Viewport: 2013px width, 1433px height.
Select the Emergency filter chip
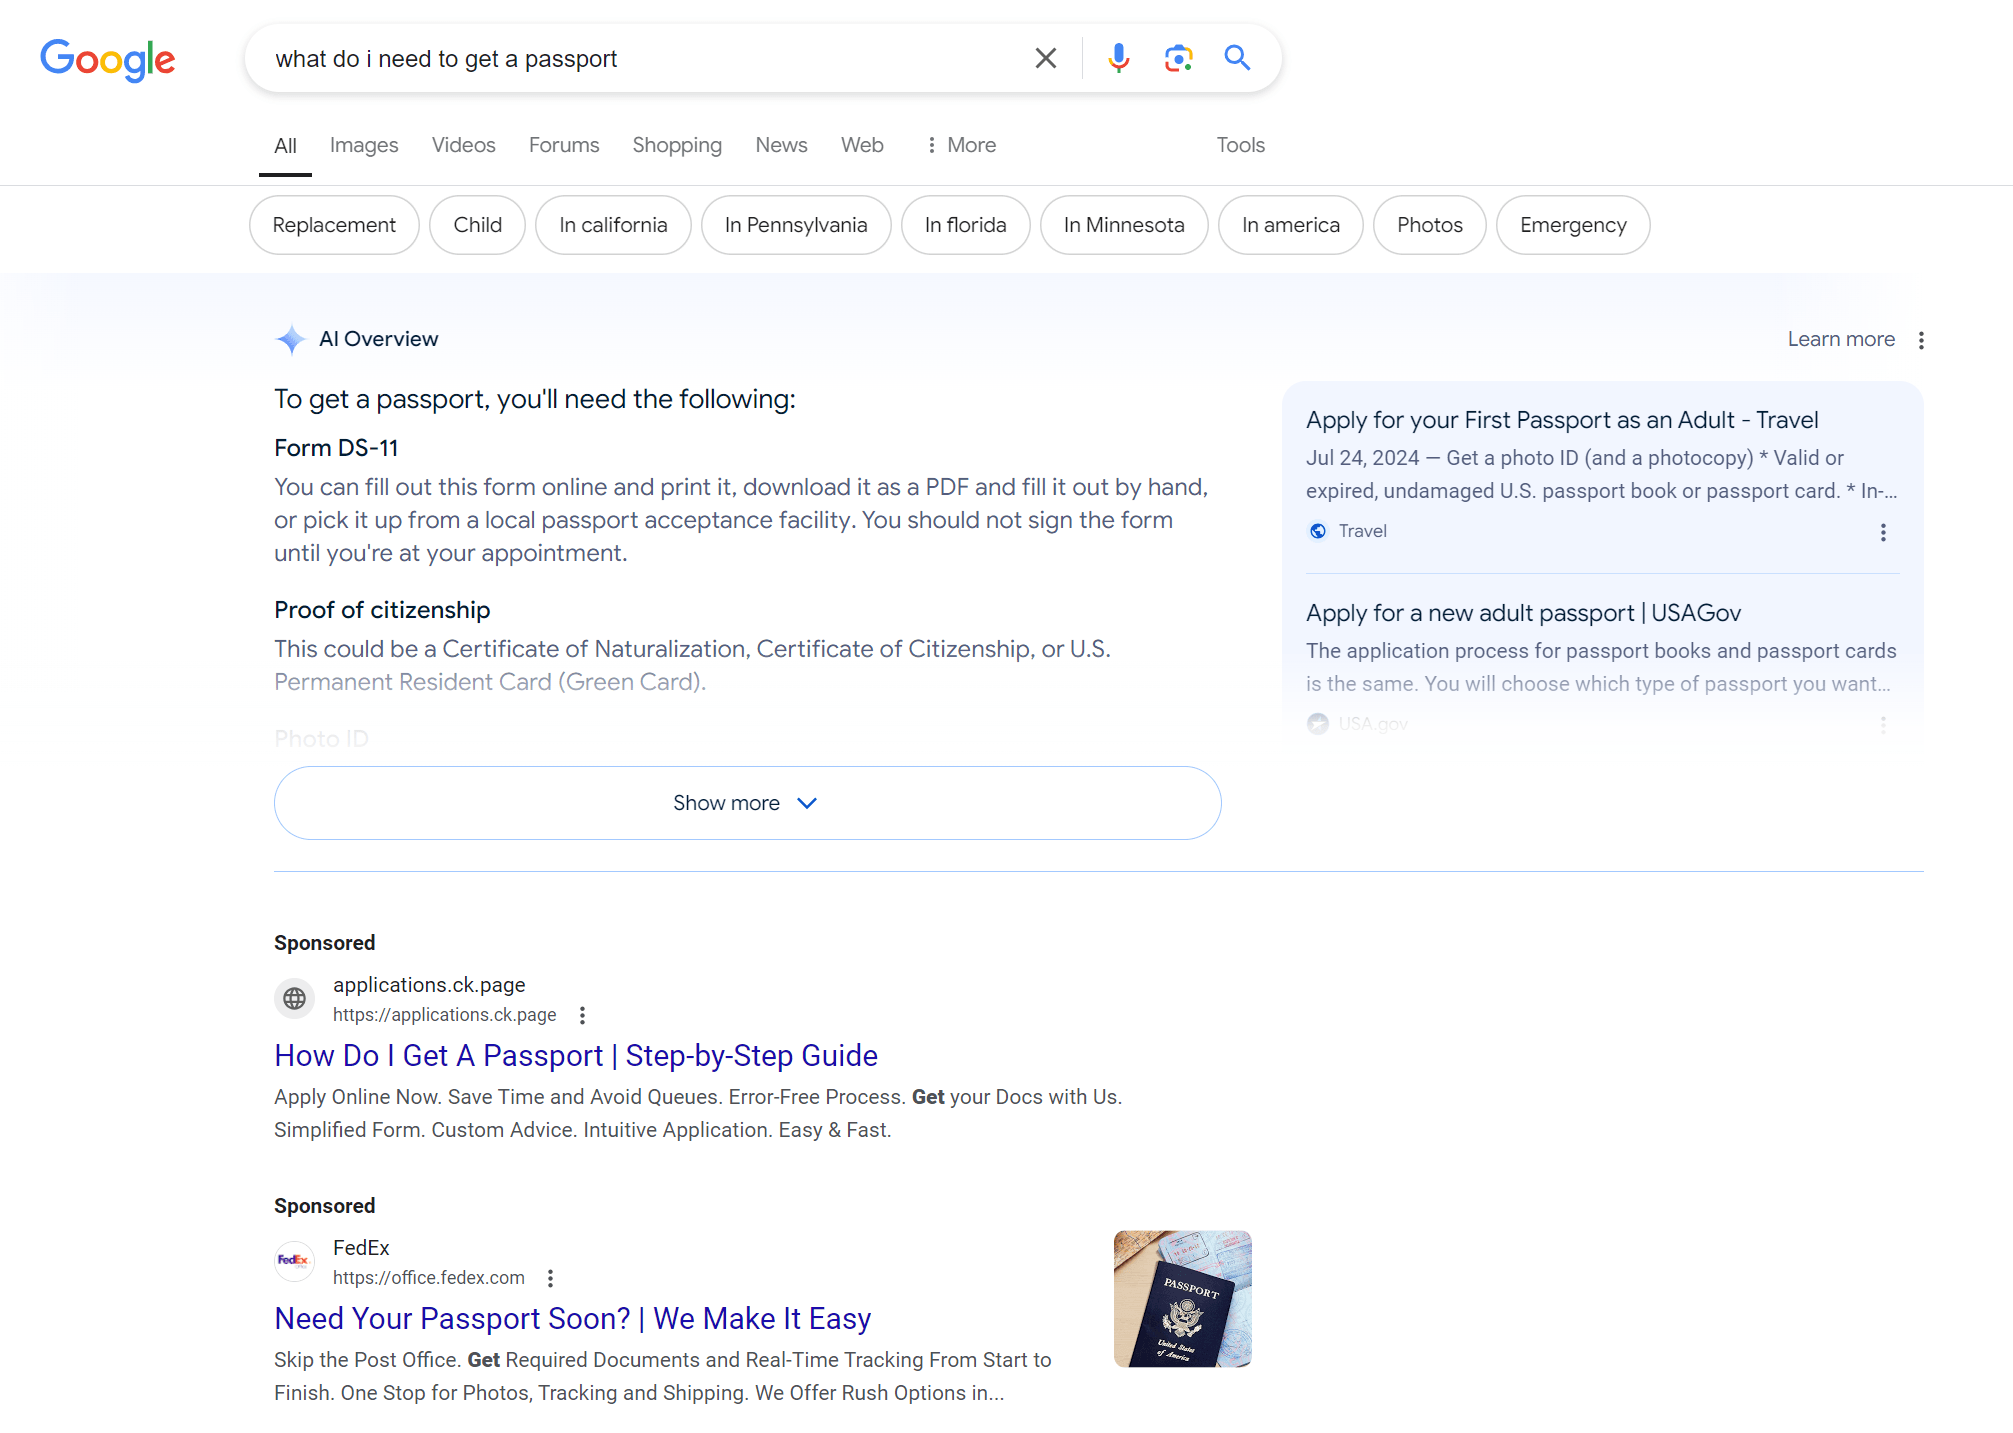tap(1572, 225)
